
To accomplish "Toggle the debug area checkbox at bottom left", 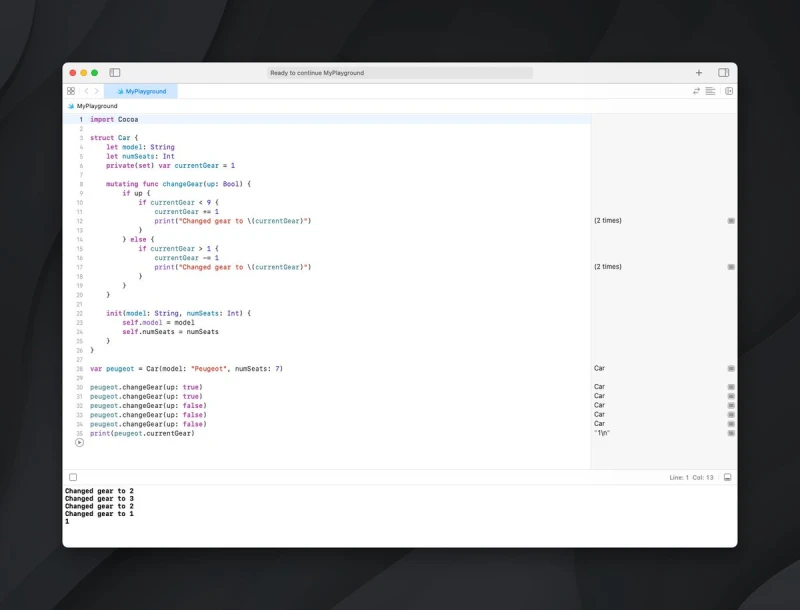I will pyautogui.click(x=73, y=477).
